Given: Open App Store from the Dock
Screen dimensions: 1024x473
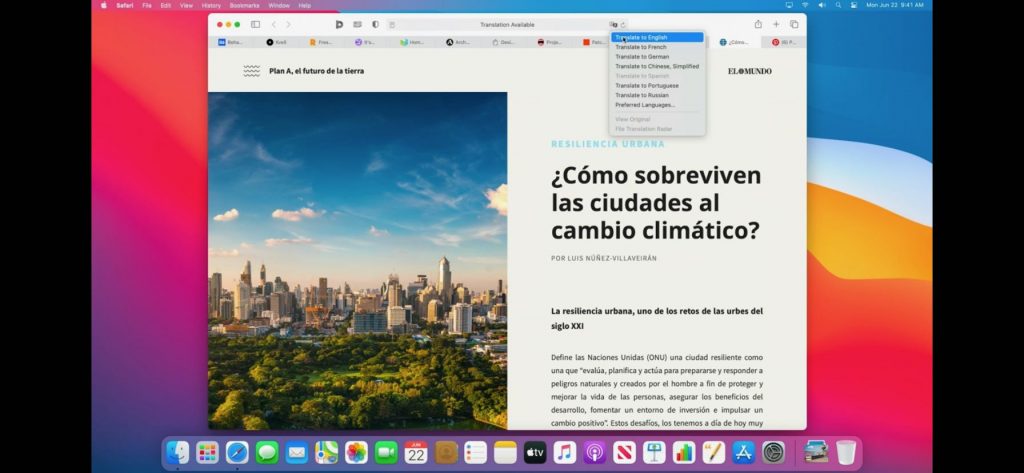Looking at the screenshot, I should [x=743, y=452].
